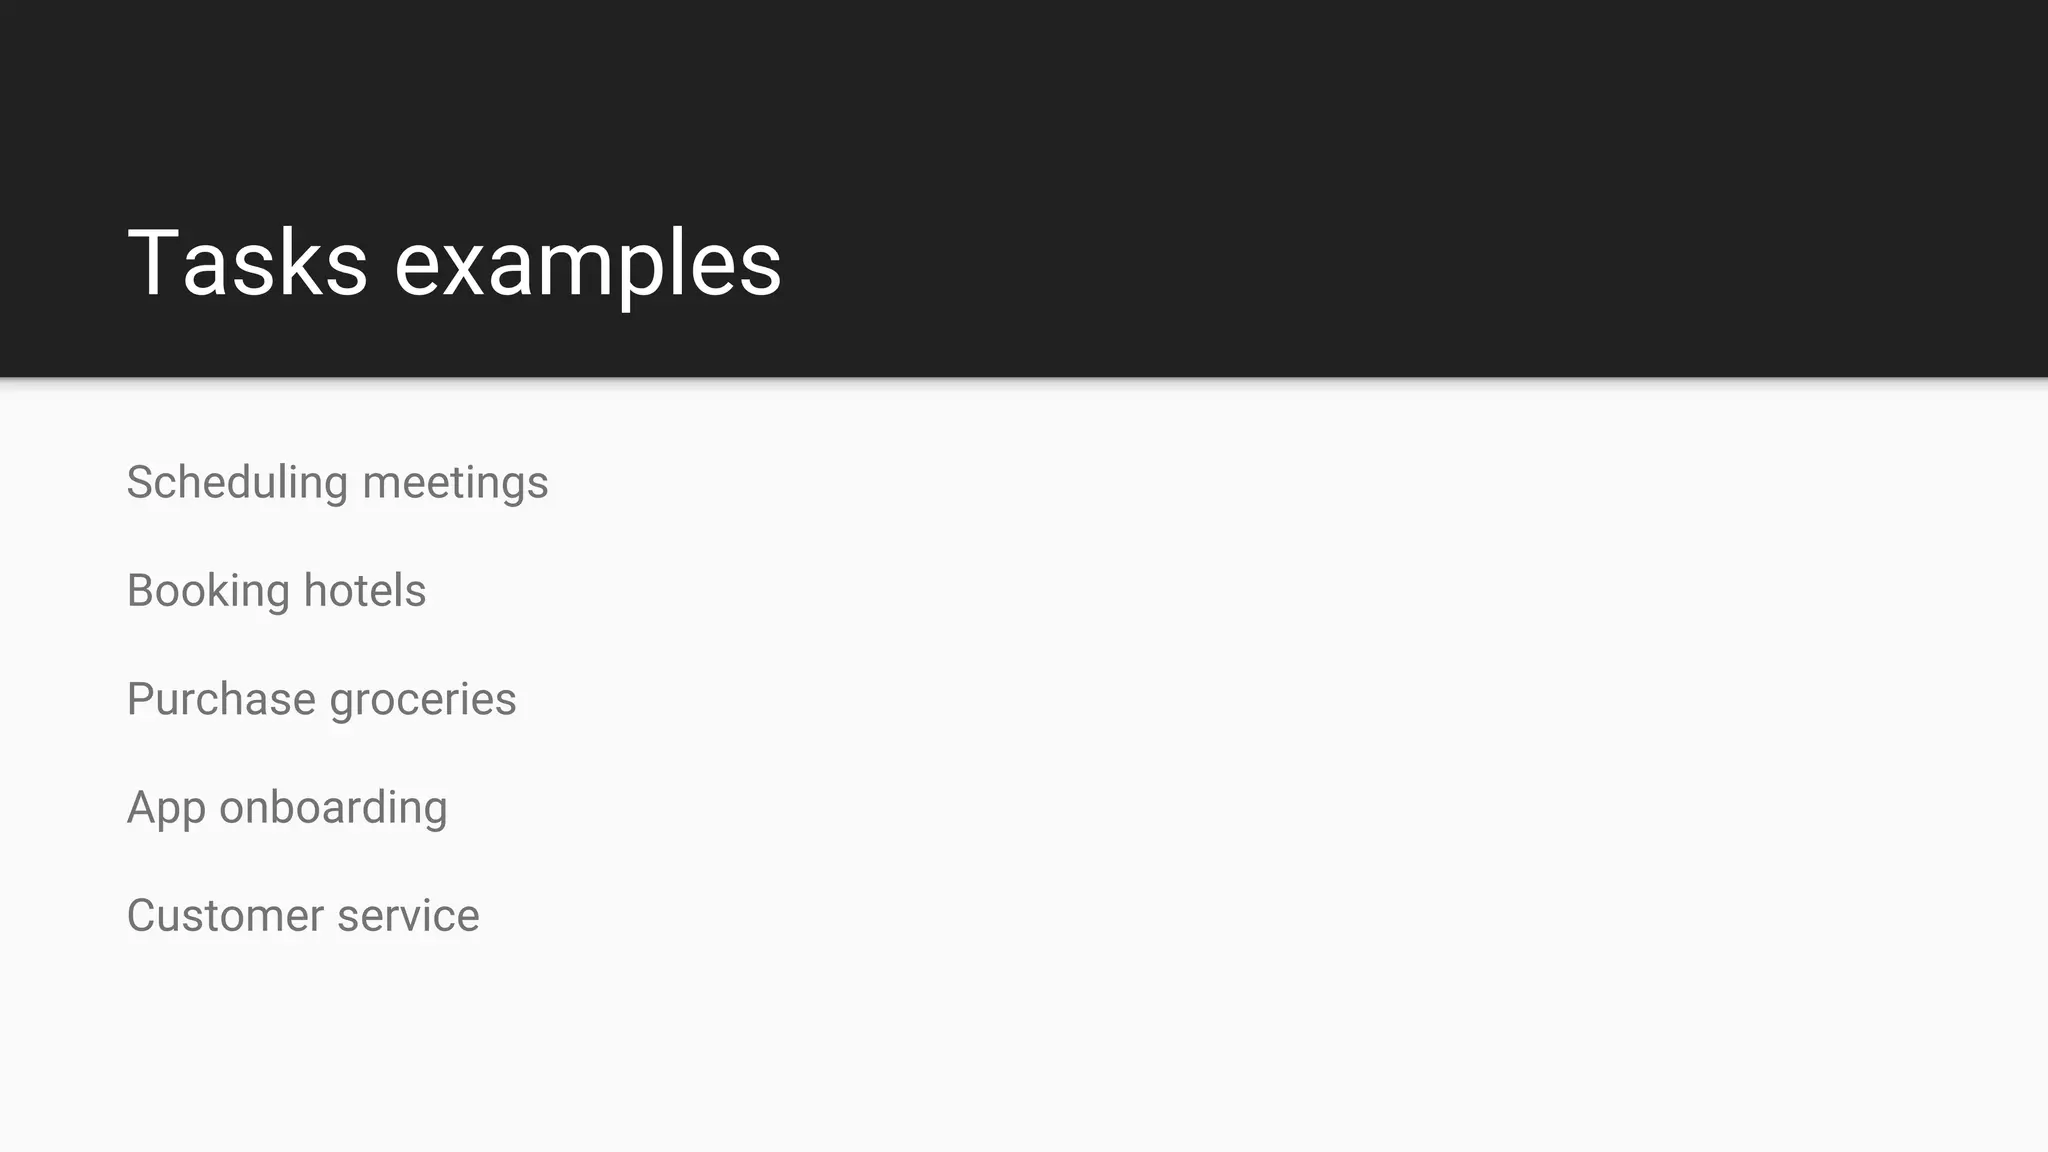Click the word "Tasks" in title
Screen dimensions: 2048x1152
point(247,262)
